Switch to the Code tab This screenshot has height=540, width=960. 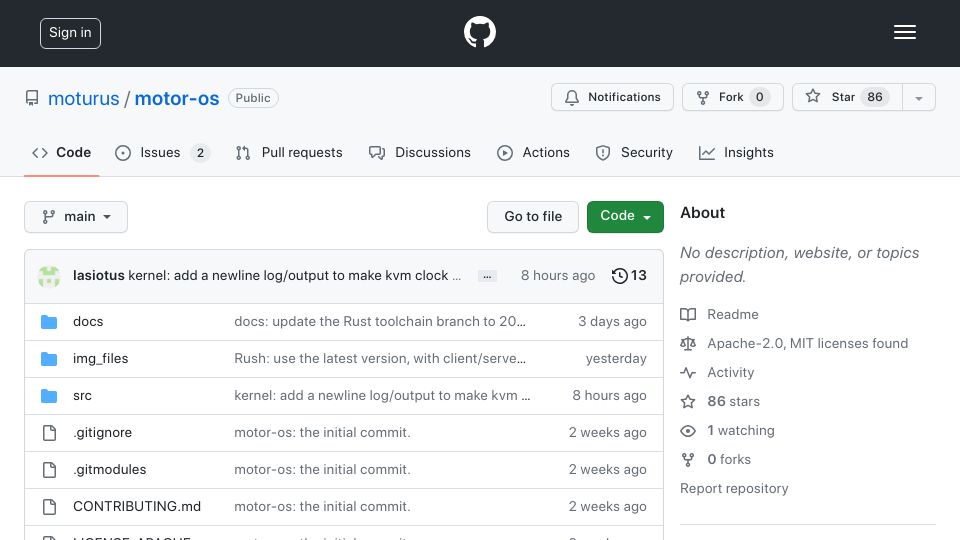tap(62, 153)
